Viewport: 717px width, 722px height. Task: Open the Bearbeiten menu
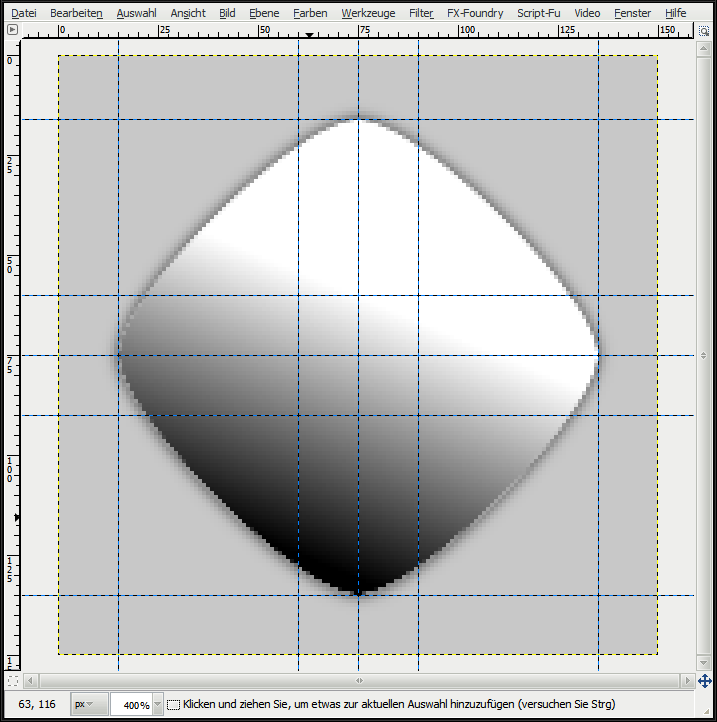76,13
